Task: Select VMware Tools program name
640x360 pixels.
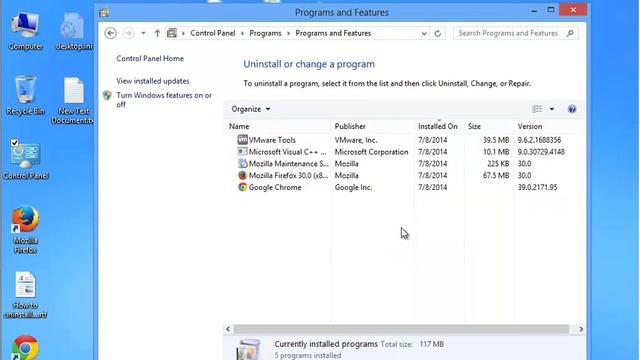Action: [x=272, y=140]
